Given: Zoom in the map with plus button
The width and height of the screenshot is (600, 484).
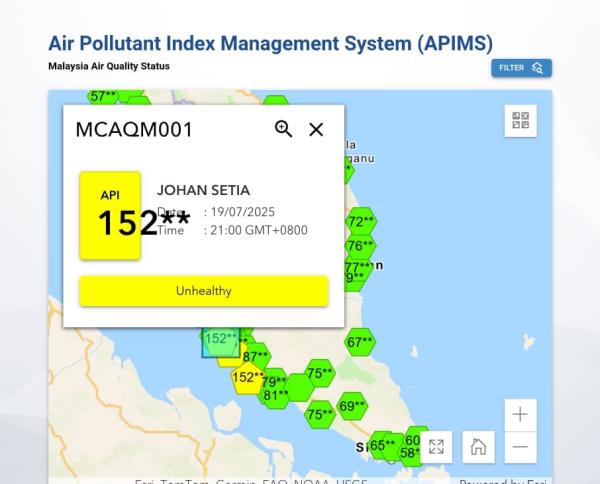Looking at the screenshot, I should 520,414.
